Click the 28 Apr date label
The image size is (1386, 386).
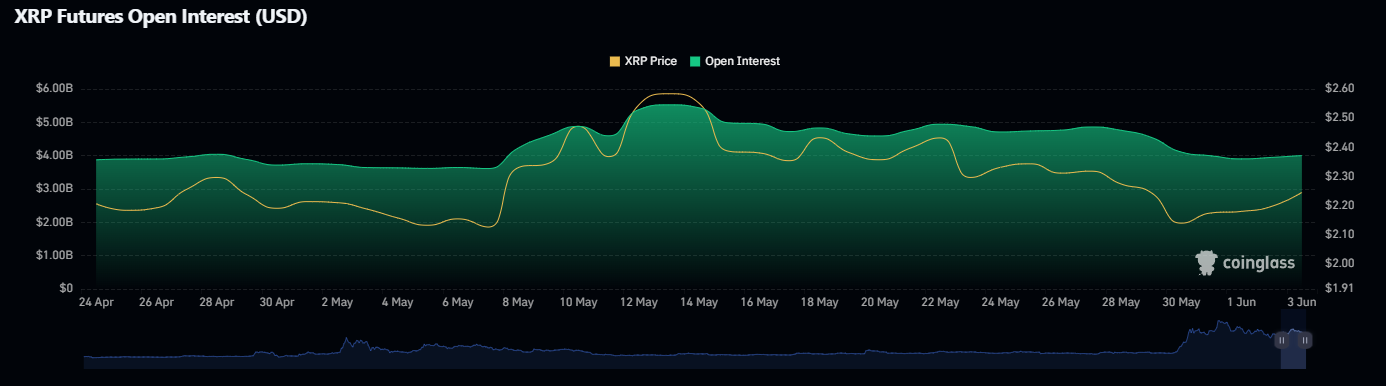click(x=217, y=301)
